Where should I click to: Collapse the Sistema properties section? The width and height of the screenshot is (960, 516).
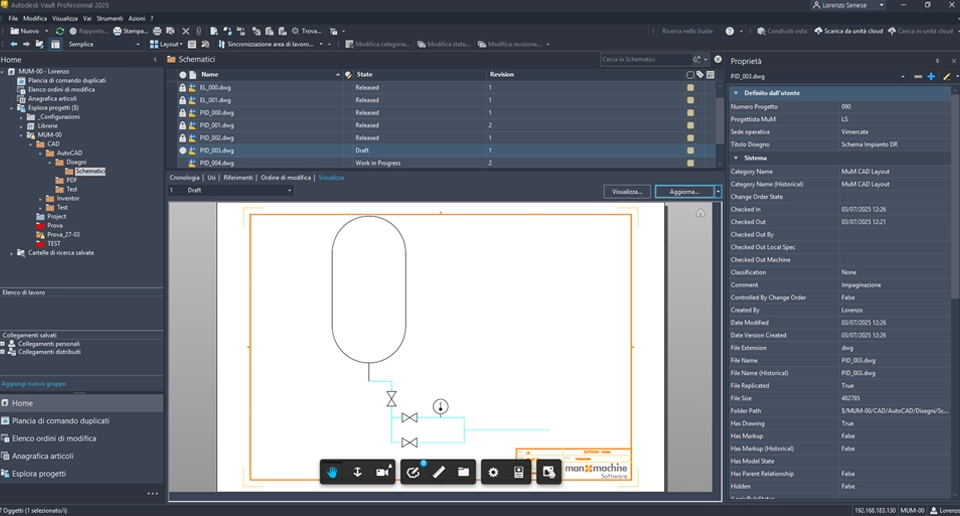click(736, 158)
